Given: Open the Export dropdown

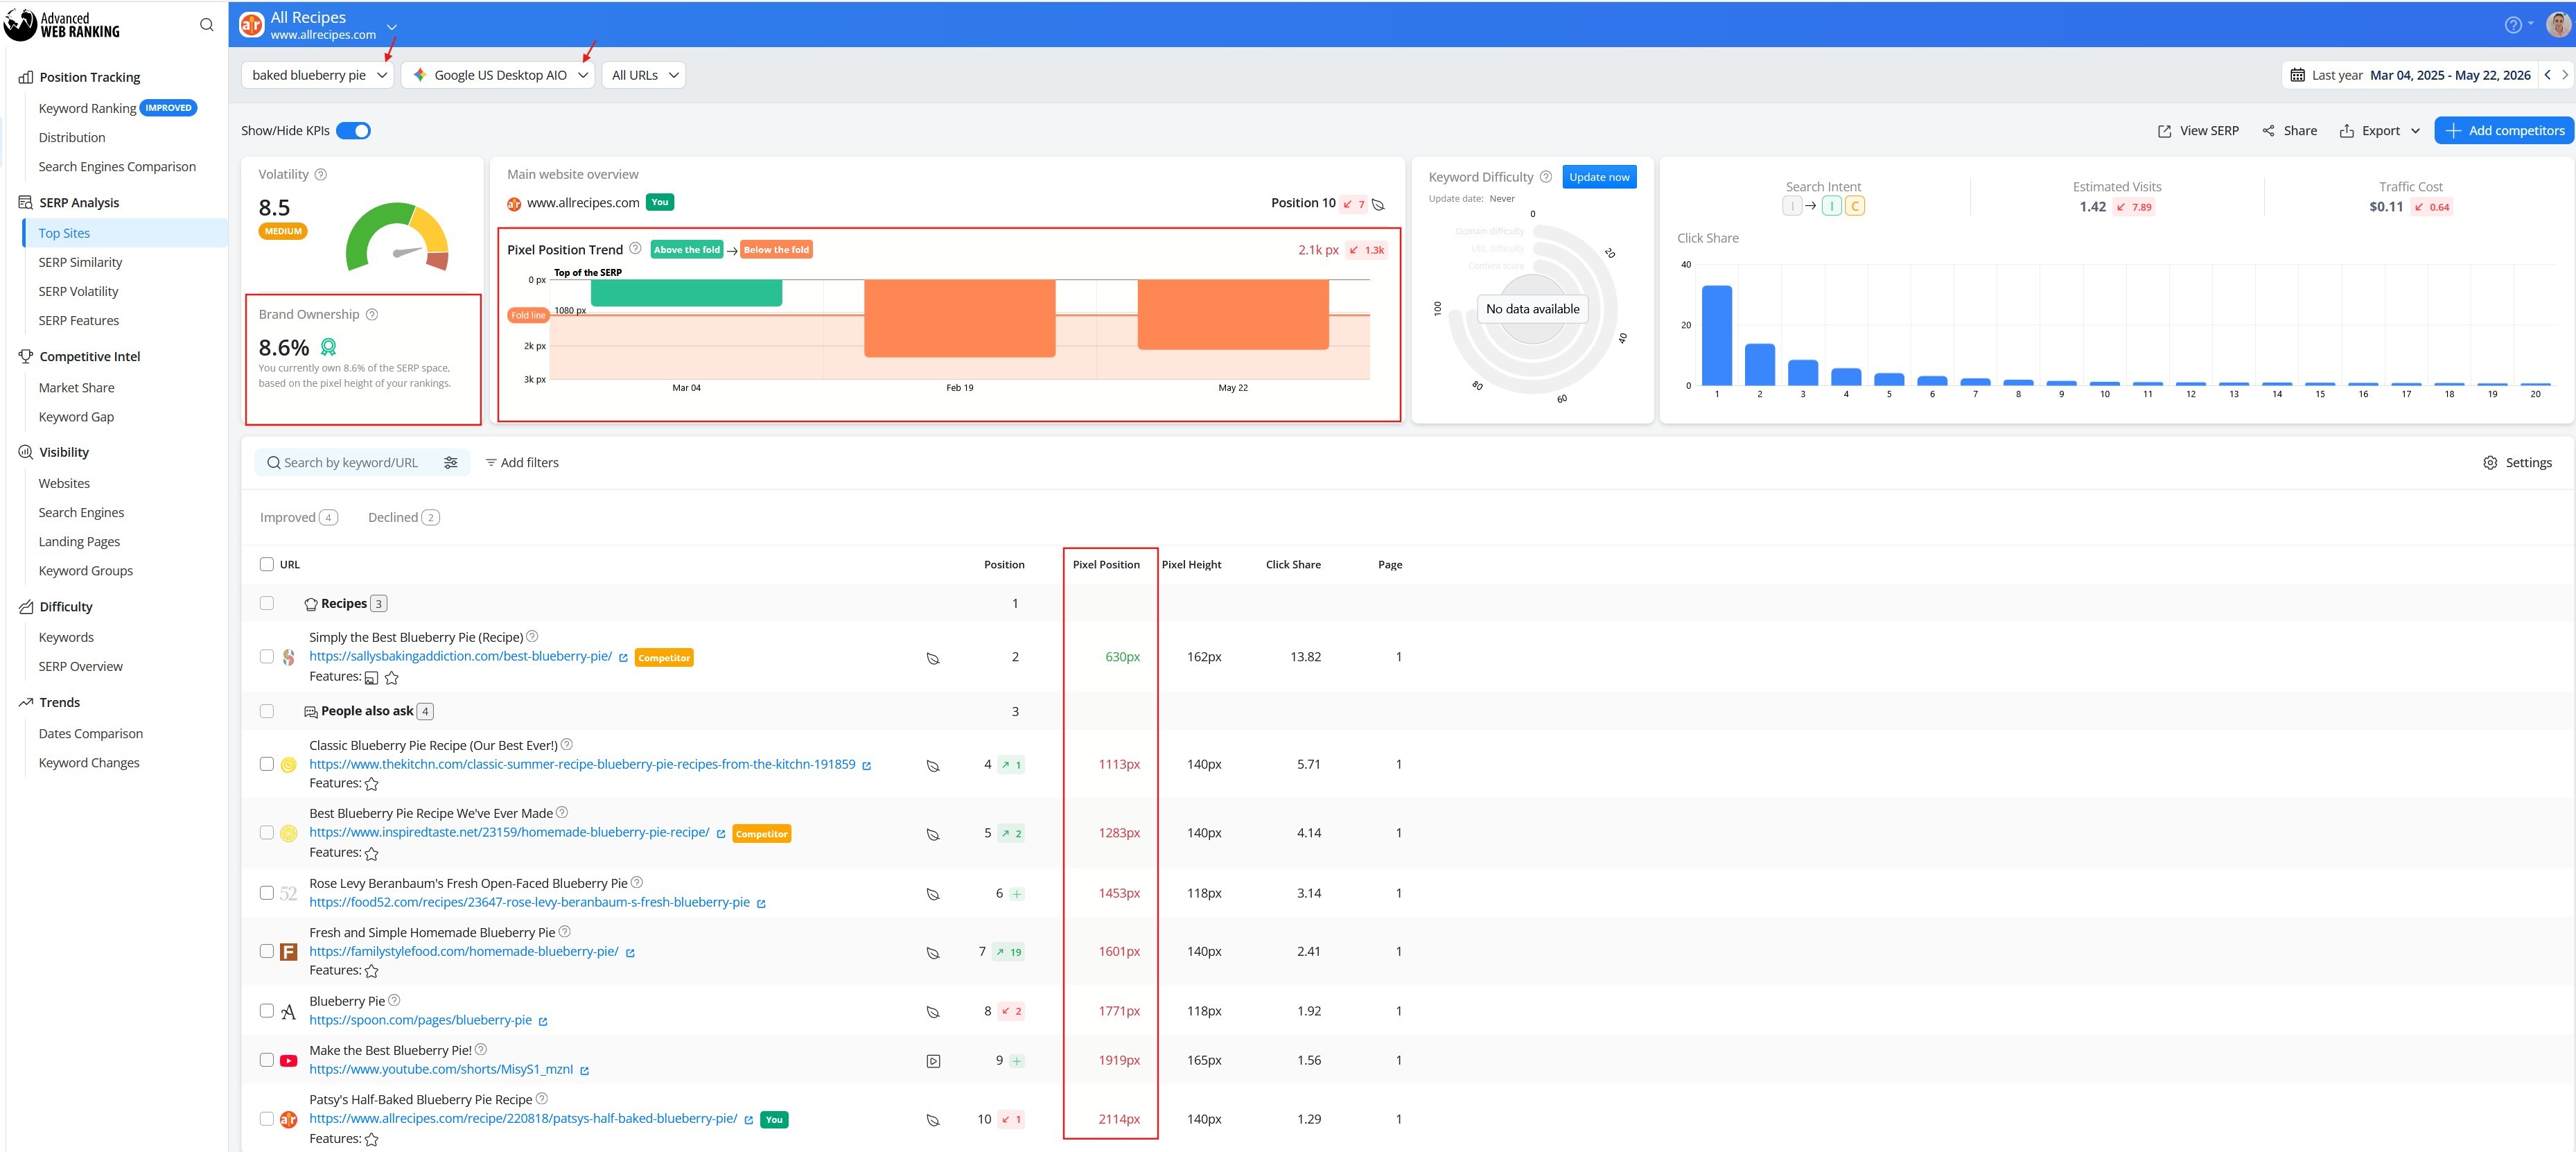Looking at the screenshot, I should [2380, 131].
